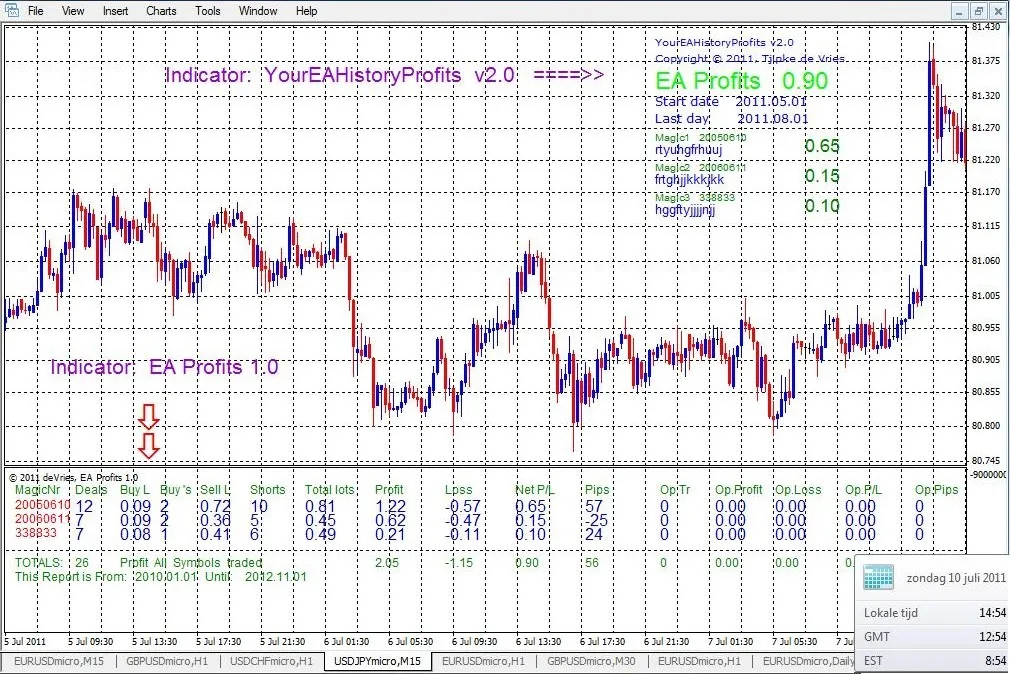Switch to the USDCHFmicro,H1 chart tab
Image resolution: width=1010 pixels, height=674 pixels.
(x=272, y=661)
